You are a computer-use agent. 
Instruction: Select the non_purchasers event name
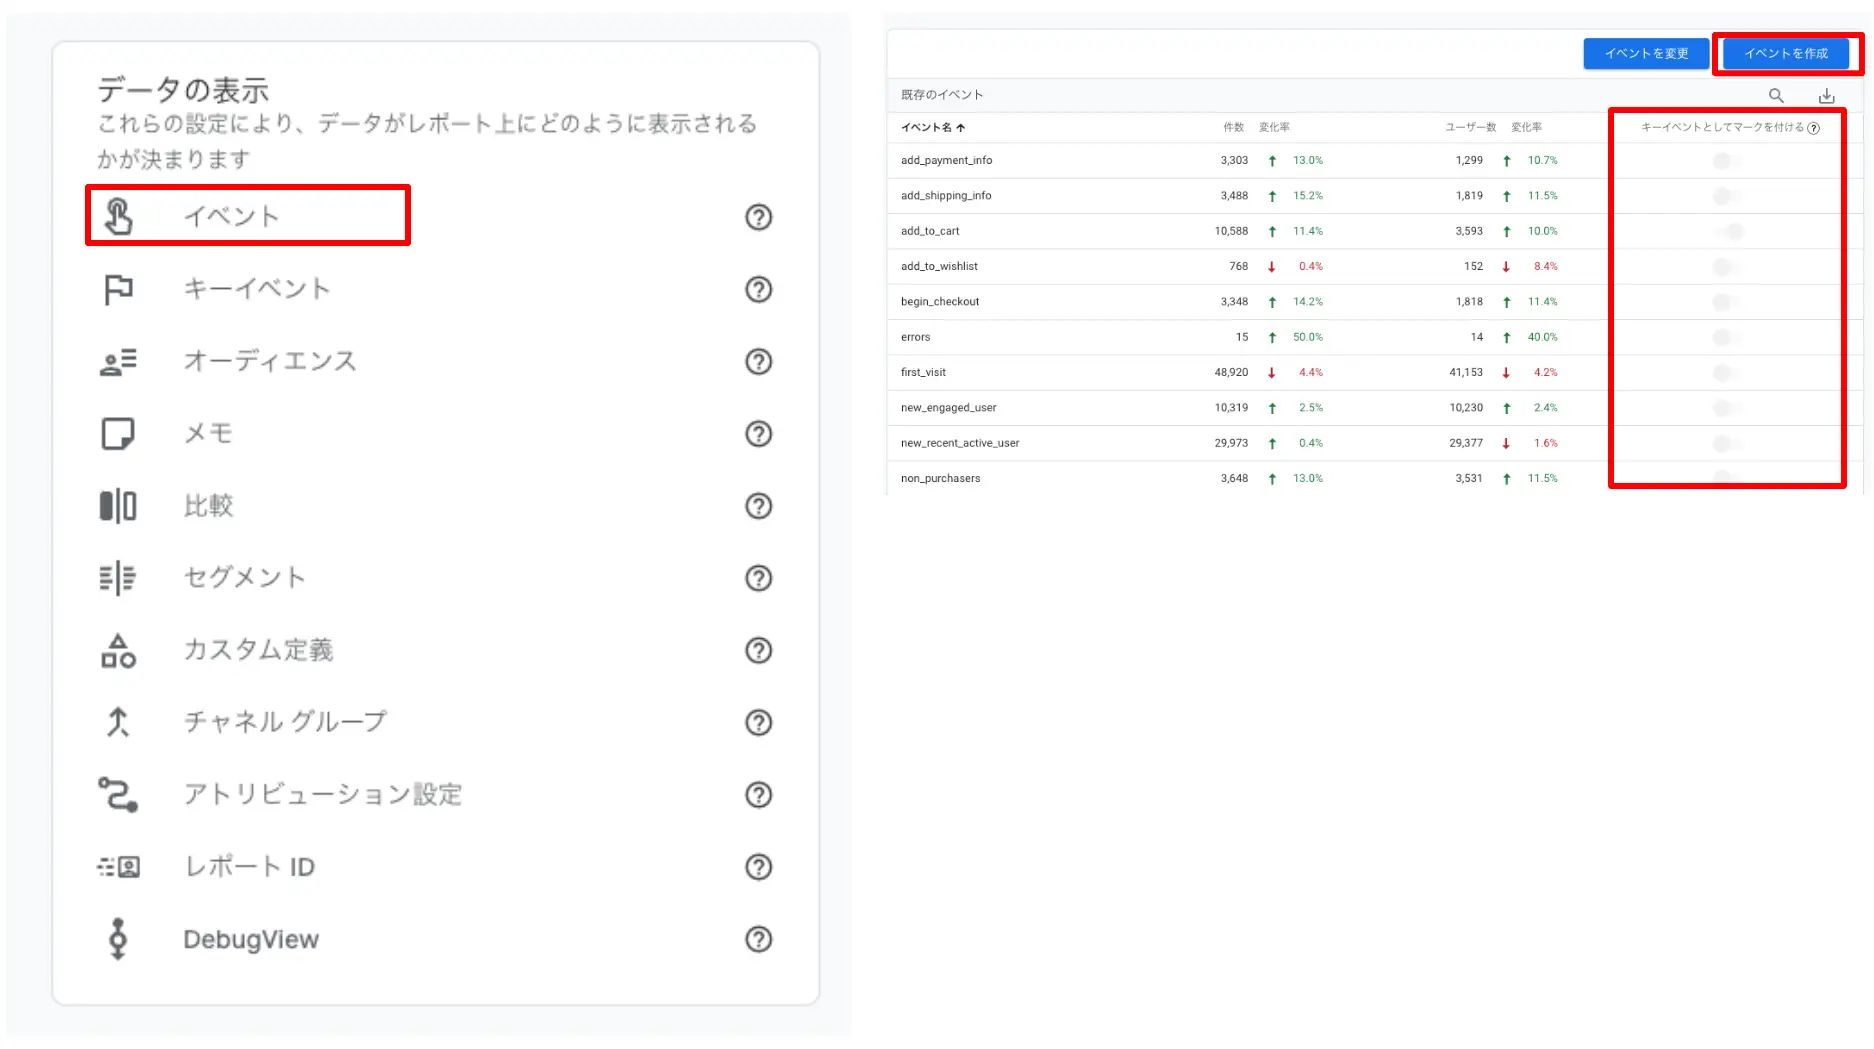click(x=940, y=478)
